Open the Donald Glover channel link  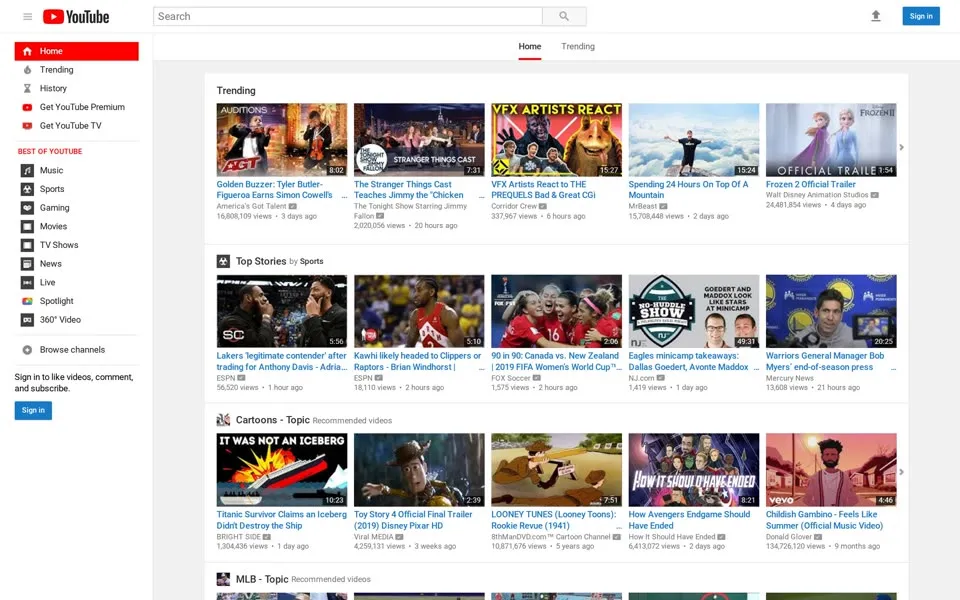tap(789, 537)
